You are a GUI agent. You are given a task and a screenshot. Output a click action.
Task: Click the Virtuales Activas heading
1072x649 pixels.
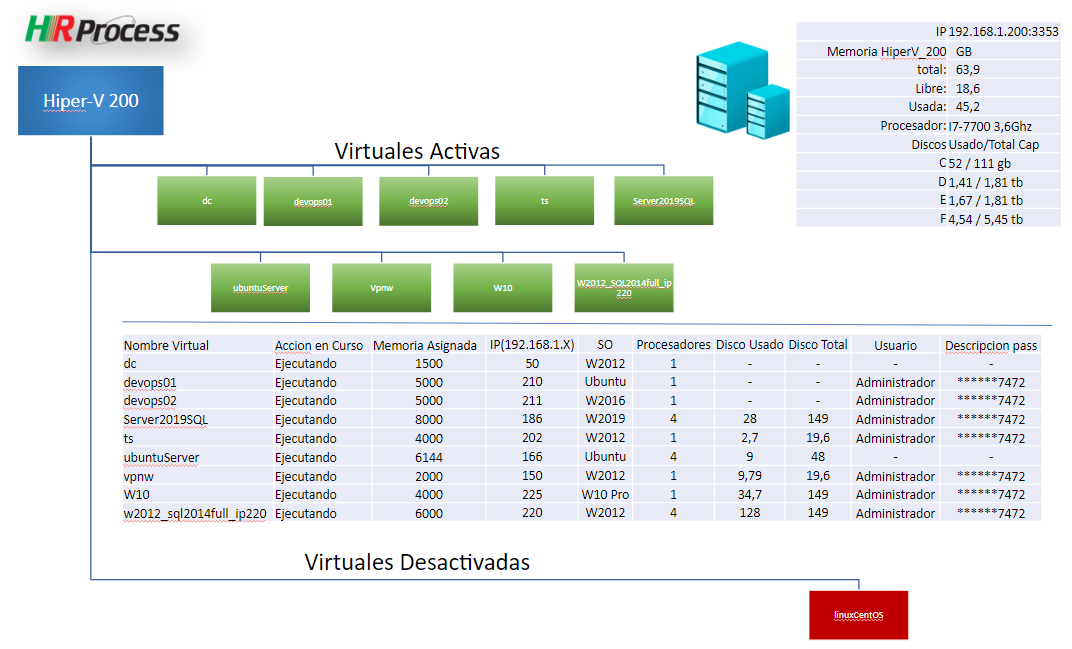(x=417, y=151)
